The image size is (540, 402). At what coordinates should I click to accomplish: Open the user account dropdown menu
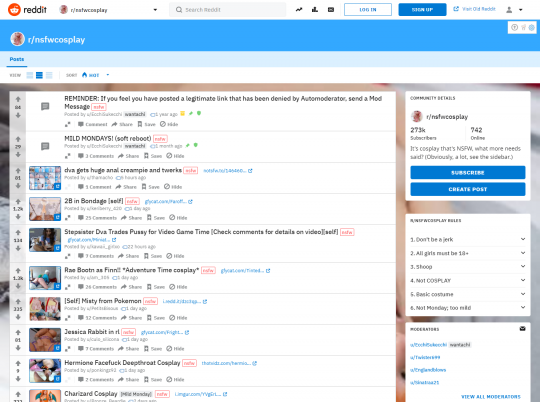tap(514, 10)
